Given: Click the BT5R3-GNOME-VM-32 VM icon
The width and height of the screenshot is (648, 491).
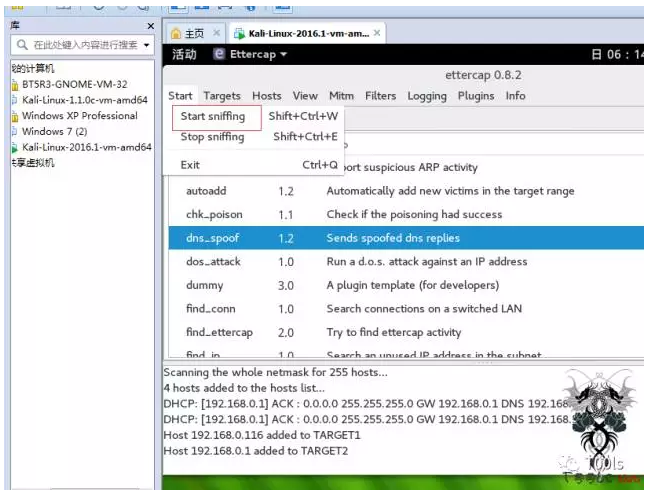Looking at the screenshot, I should pyautogui.click(x=15, y=85).
